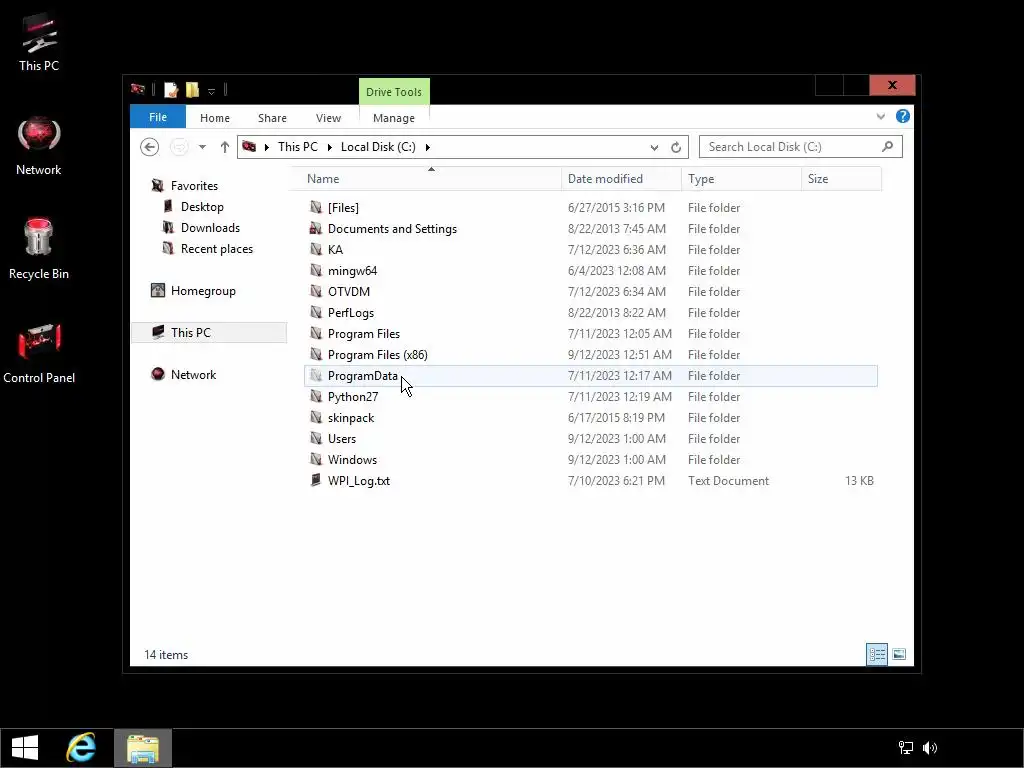Click the Help question mark icon
1024x768 pixels.
(x=903, y=116)
